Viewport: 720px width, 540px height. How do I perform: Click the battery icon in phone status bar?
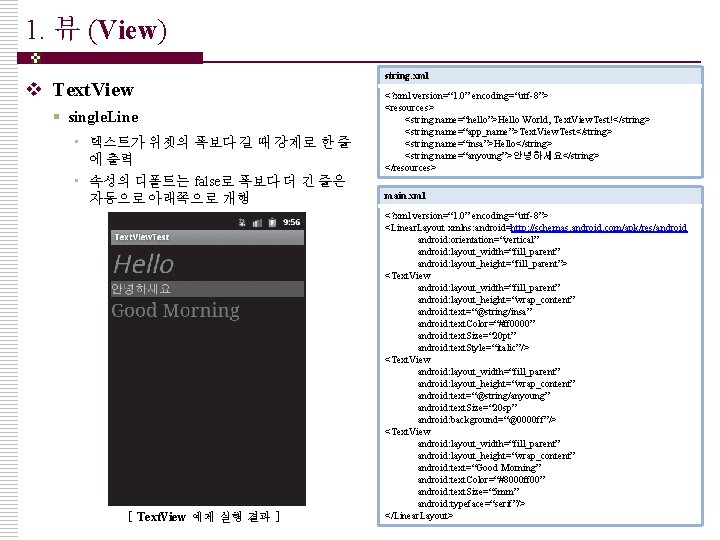tap(272, 222)
